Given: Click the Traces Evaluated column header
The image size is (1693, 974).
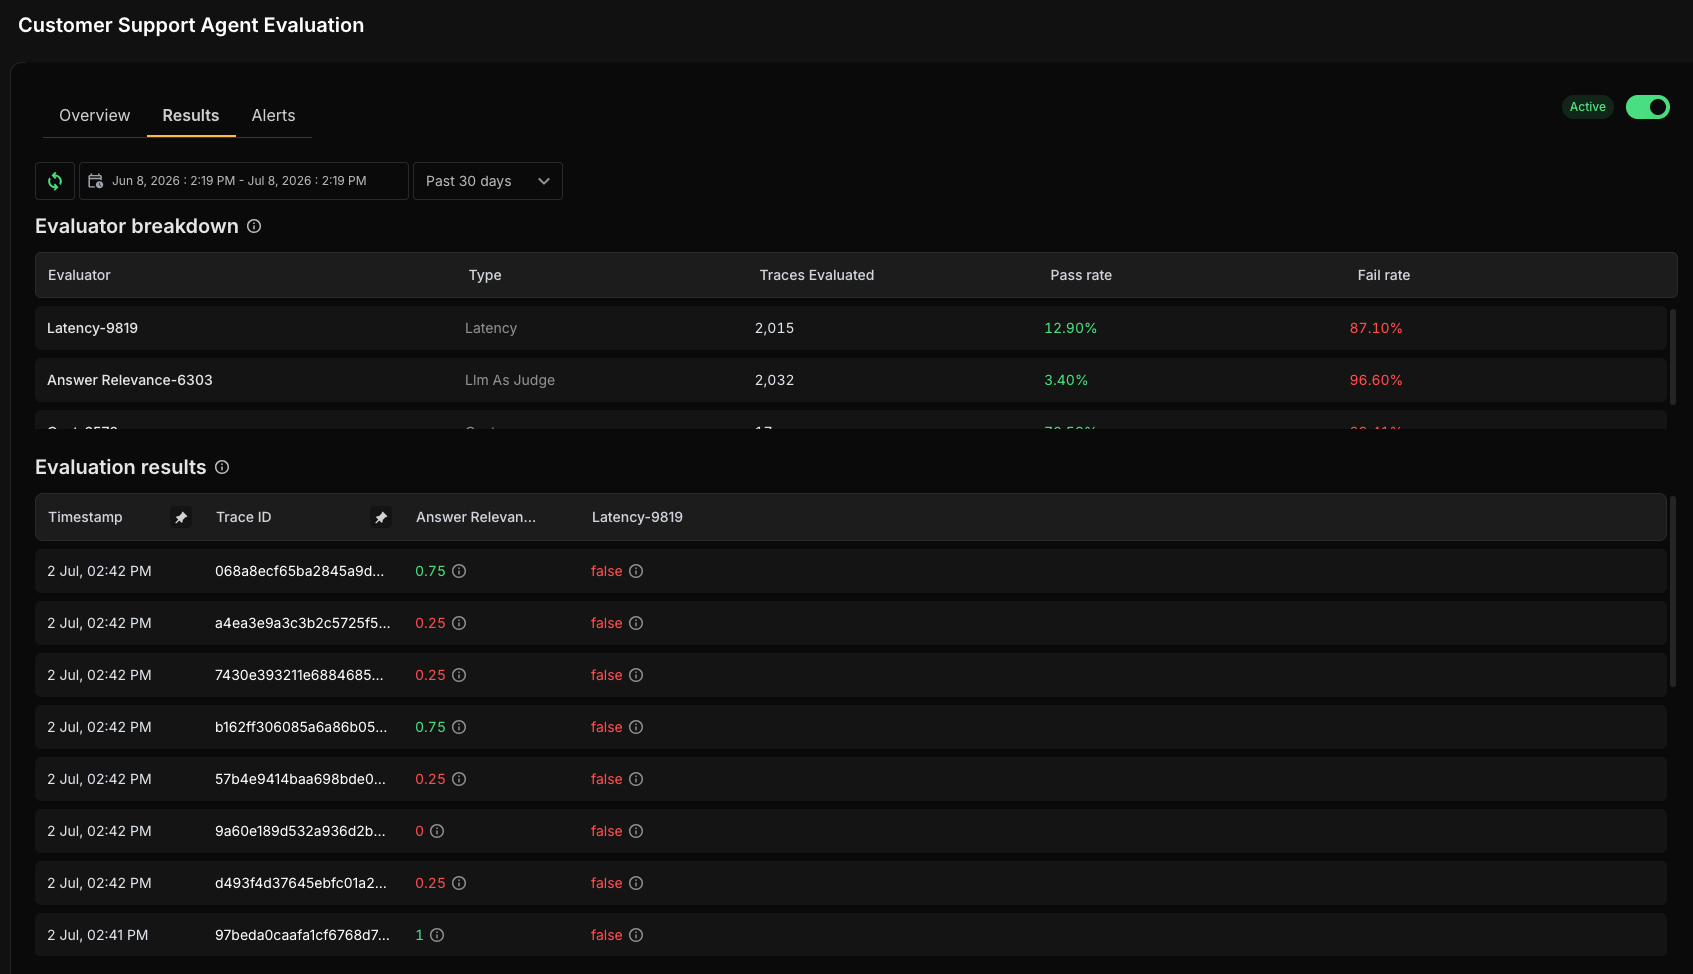Looking at the screenshot, I should (x=817, y=275).
